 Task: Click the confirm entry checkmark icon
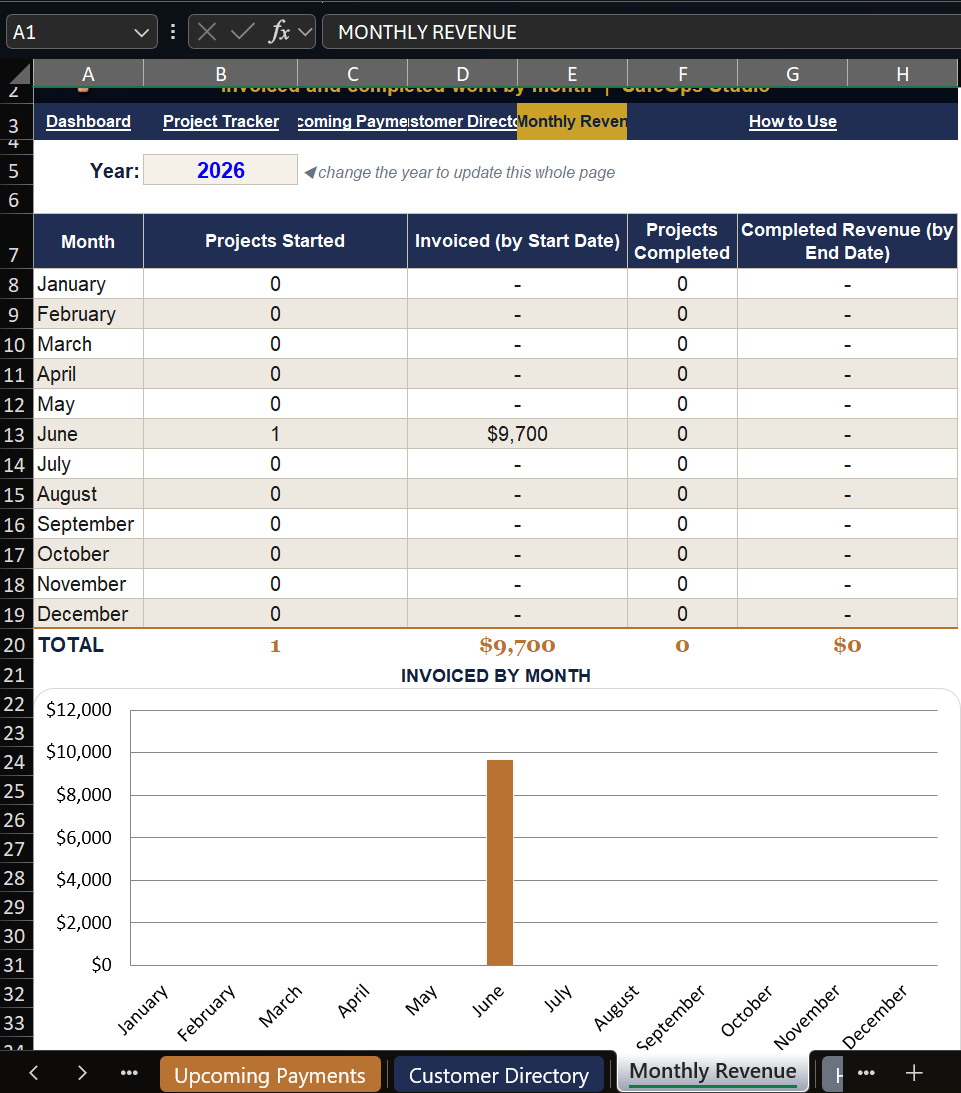243,32
